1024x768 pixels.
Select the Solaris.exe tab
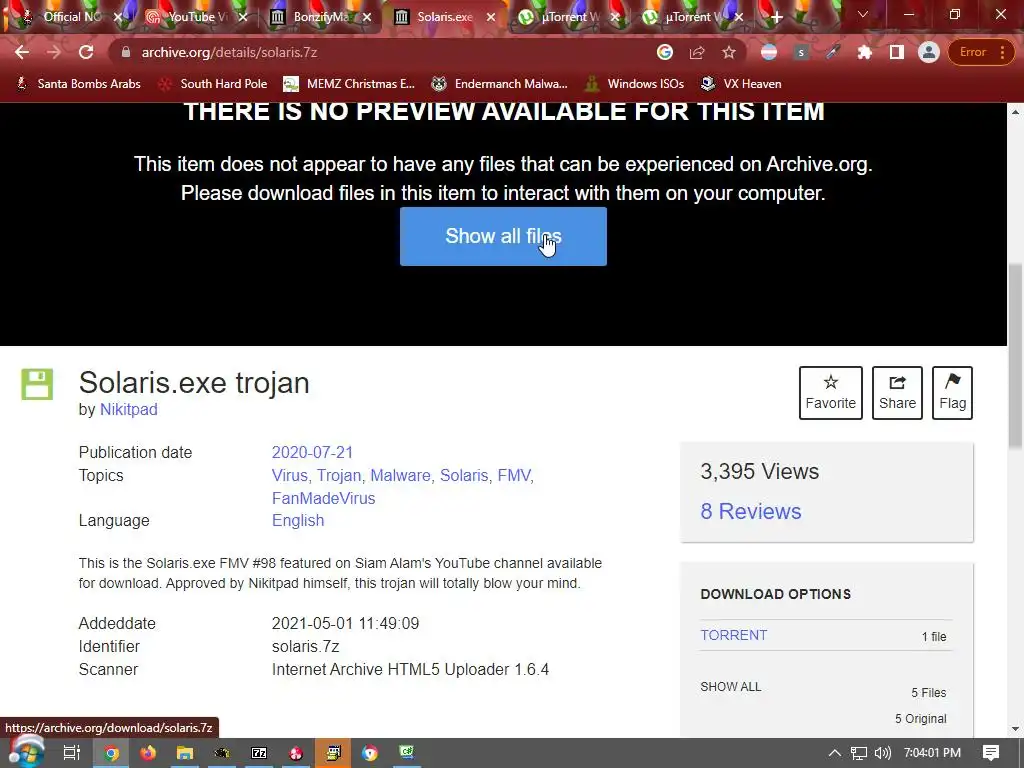tap(445, 17)
